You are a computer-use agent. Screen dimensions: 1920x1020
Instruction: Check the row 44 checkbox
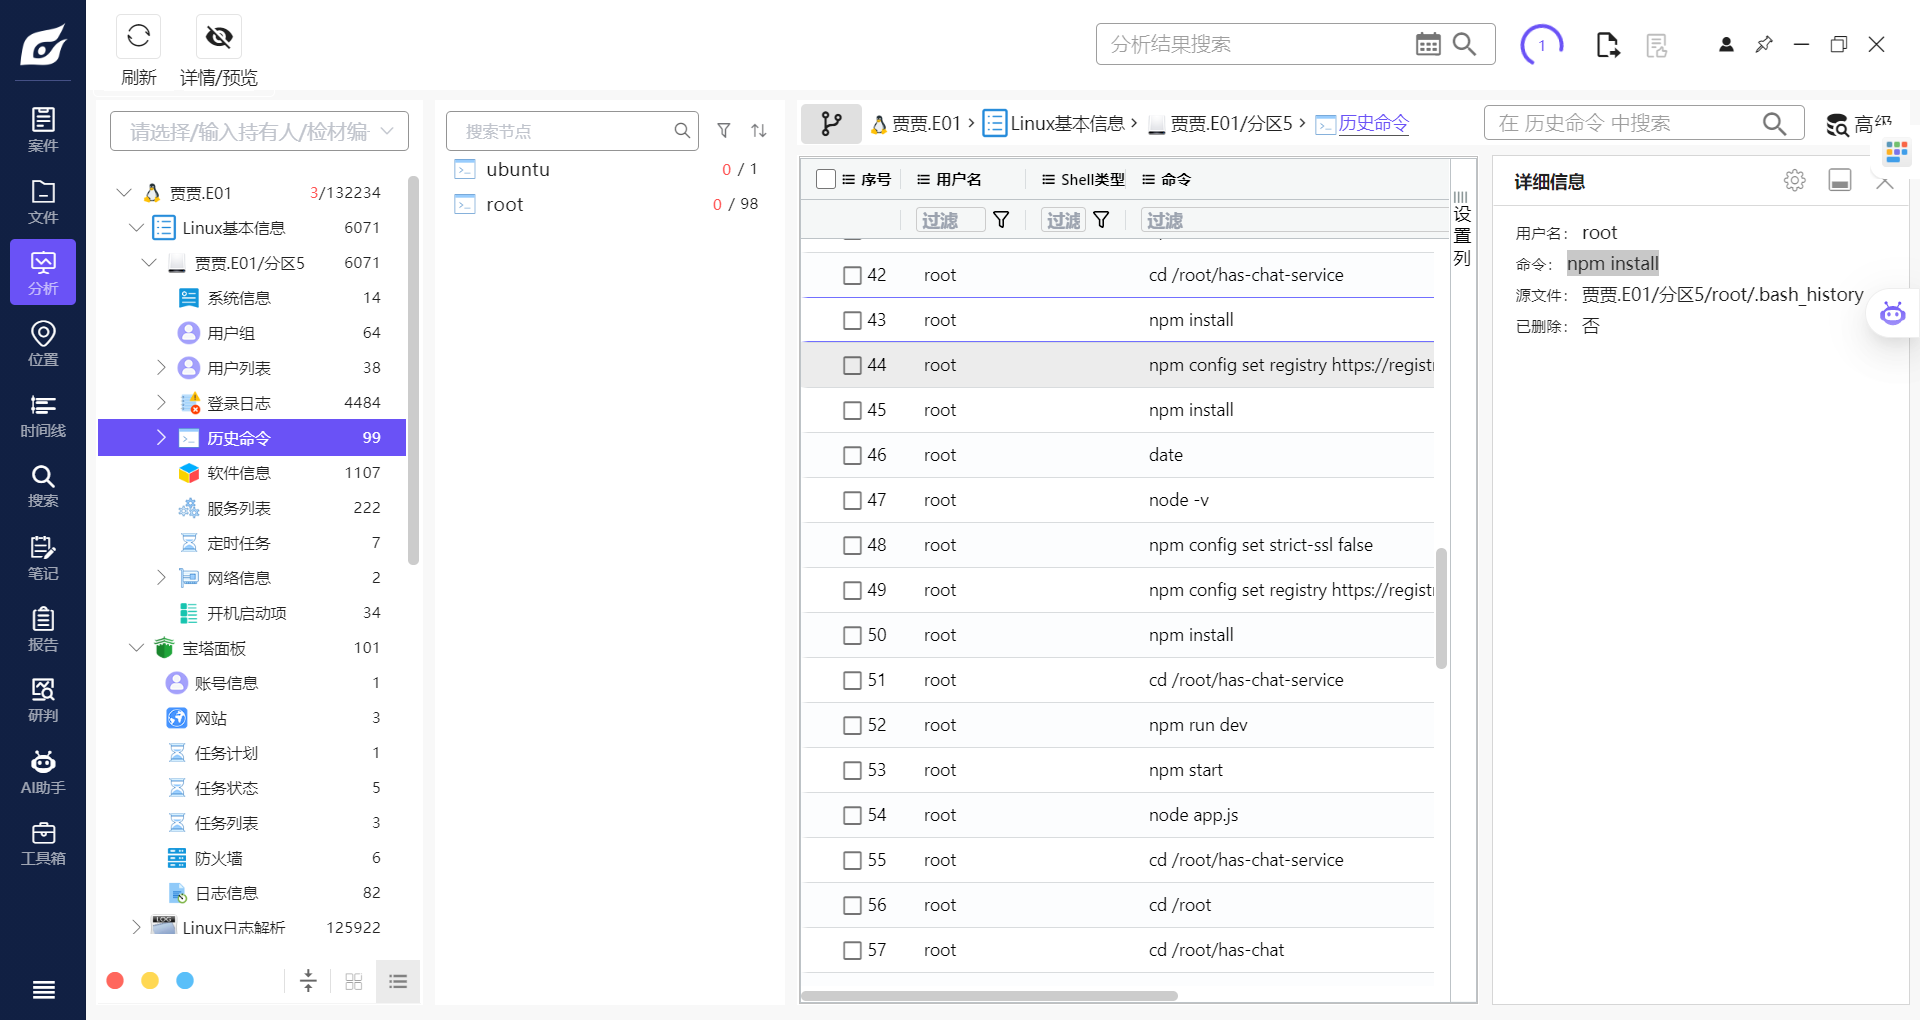pyautogui.click(x=852, y=365)
